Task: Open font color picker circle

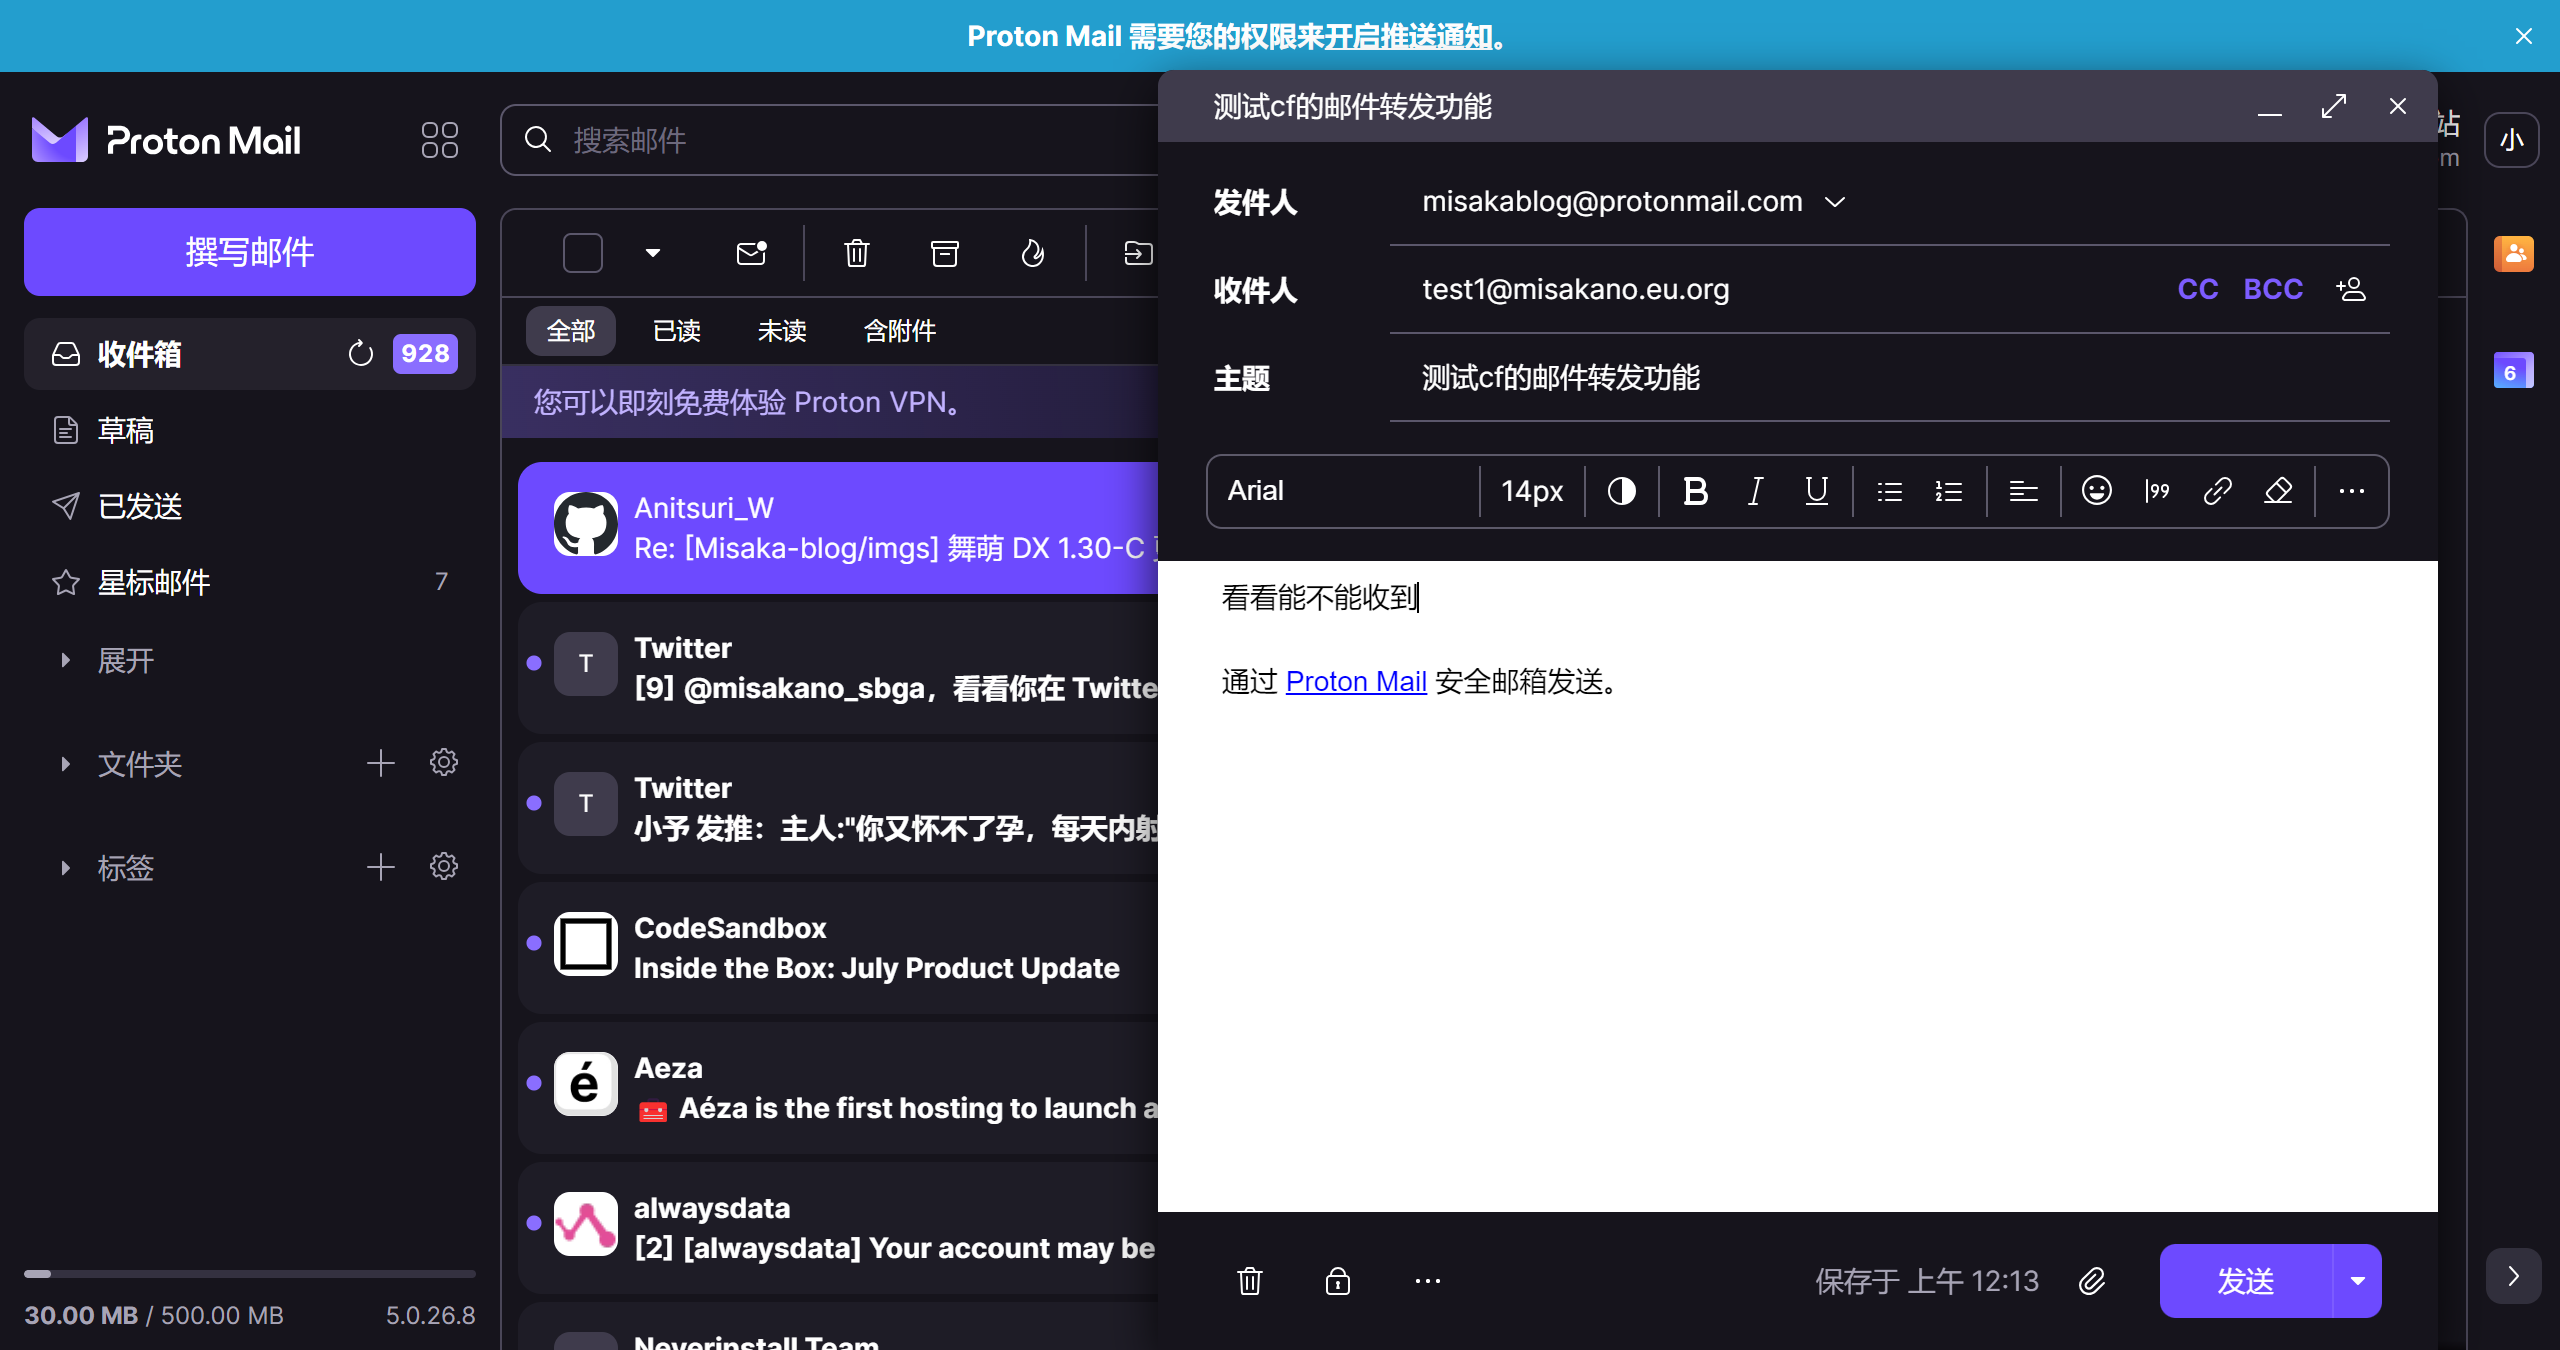Action: pos(1621,491)
